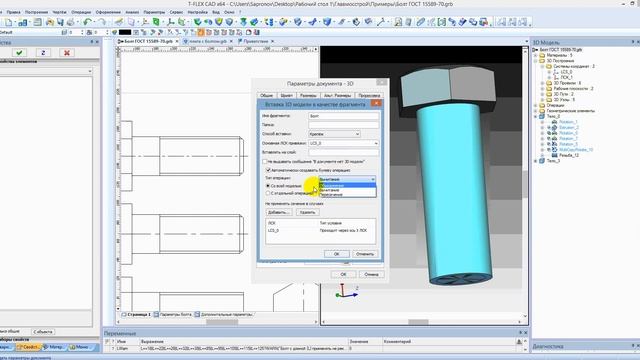The height and width of the screenshot is (360, 640).
Task: Select 'Со всей моделью' radio button
Action: [x=268, y=186]
